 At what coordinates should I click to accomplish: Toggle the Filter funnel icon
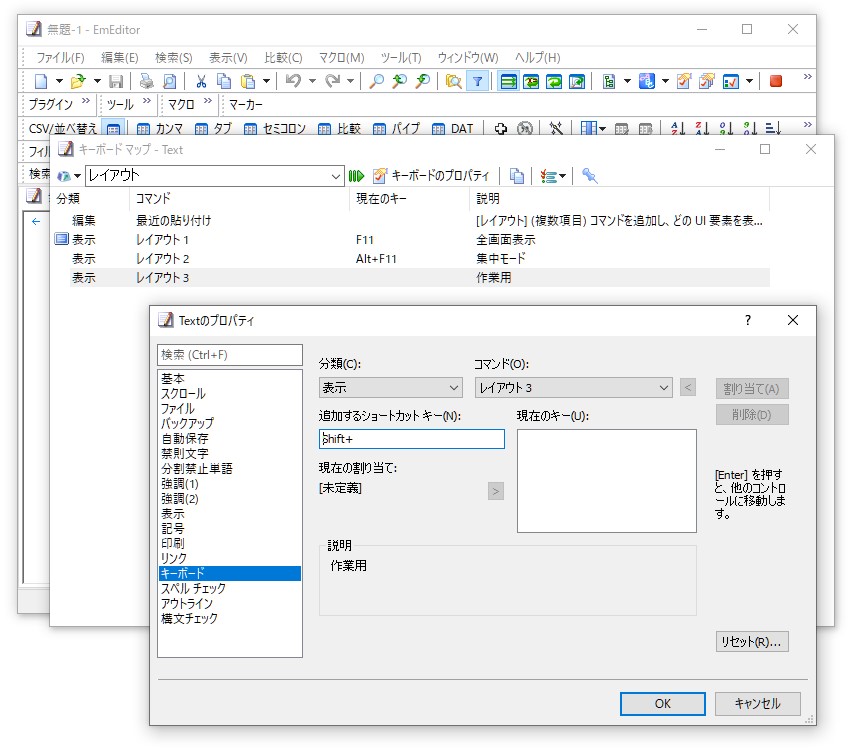click(478, 82)
